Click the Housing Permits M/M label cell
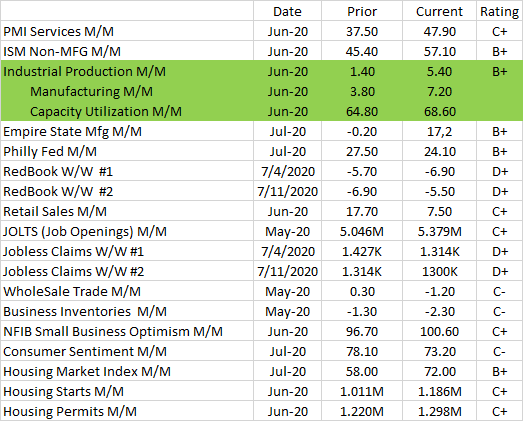The image size is (523, 421). (x=127, y=411)
